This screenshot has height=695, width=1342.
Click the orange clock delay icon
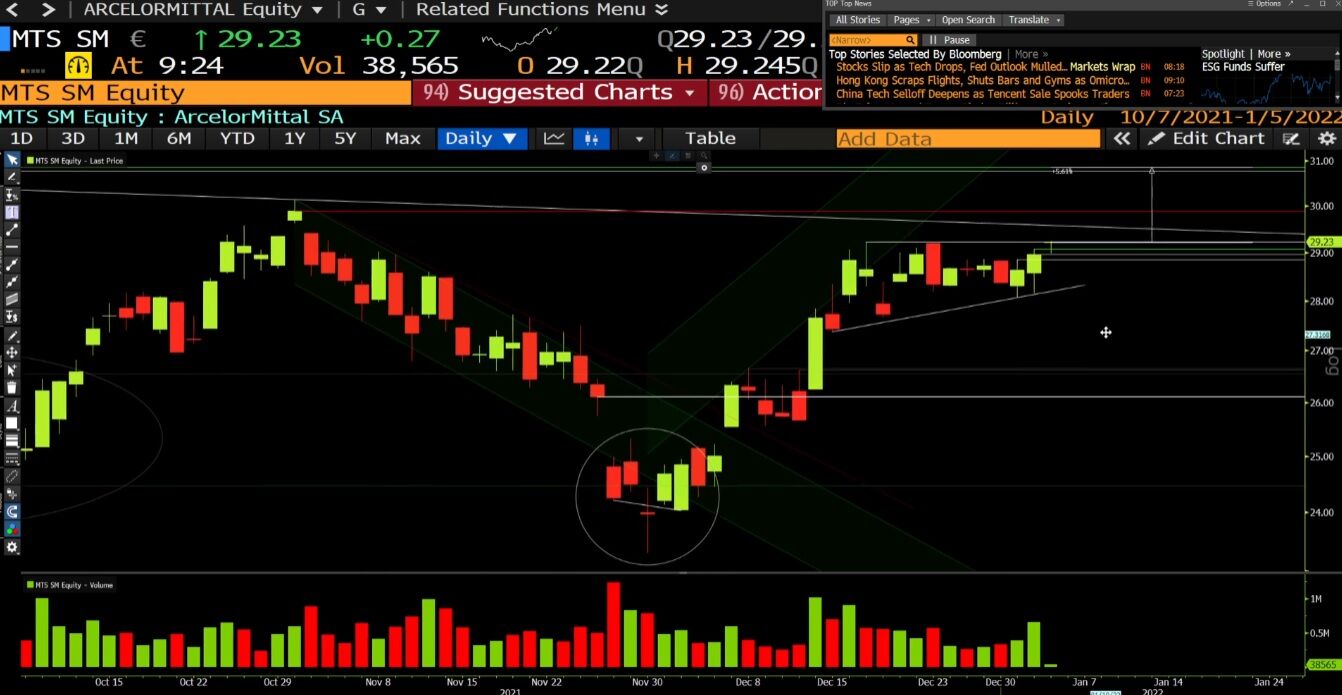[79, 66]
